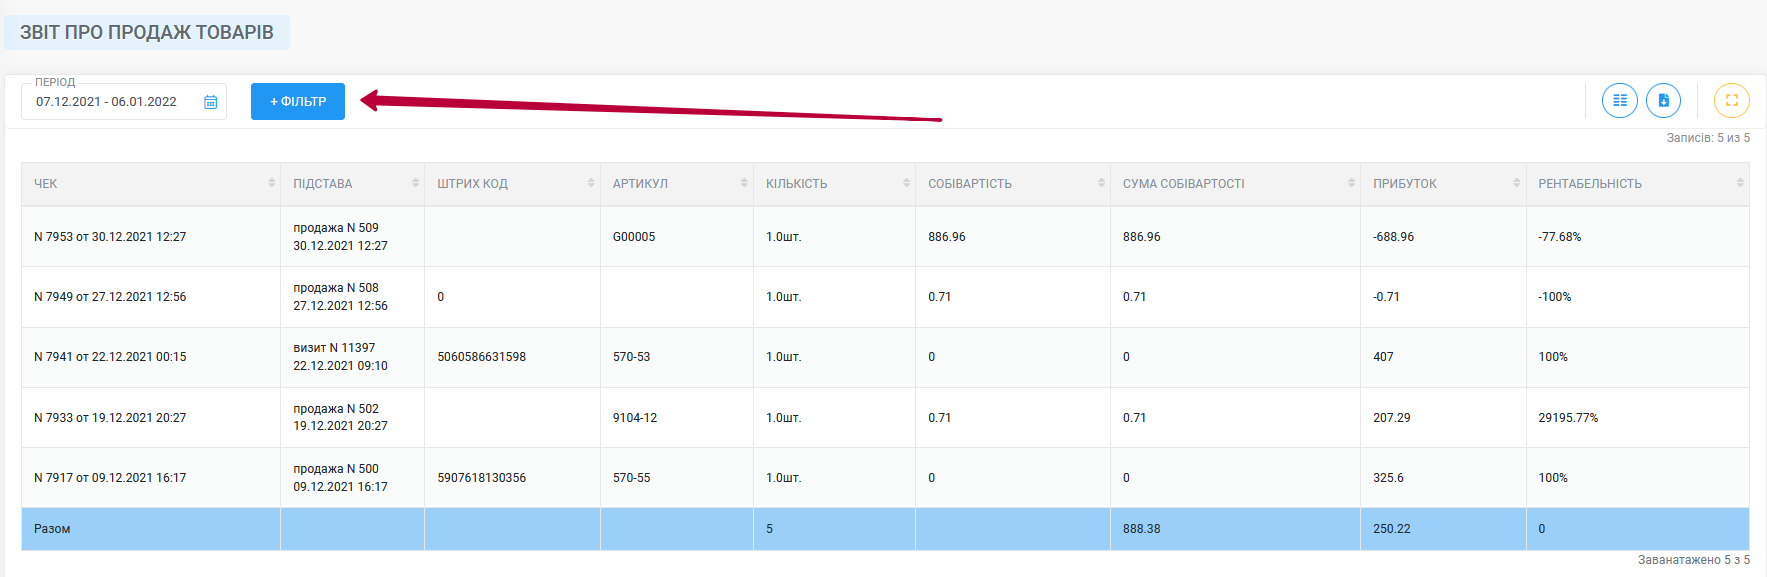1767x577 pixels.
Task: Sort by СОБІВАРТІСТЬ column arrows
Action: coord(1101,183)
